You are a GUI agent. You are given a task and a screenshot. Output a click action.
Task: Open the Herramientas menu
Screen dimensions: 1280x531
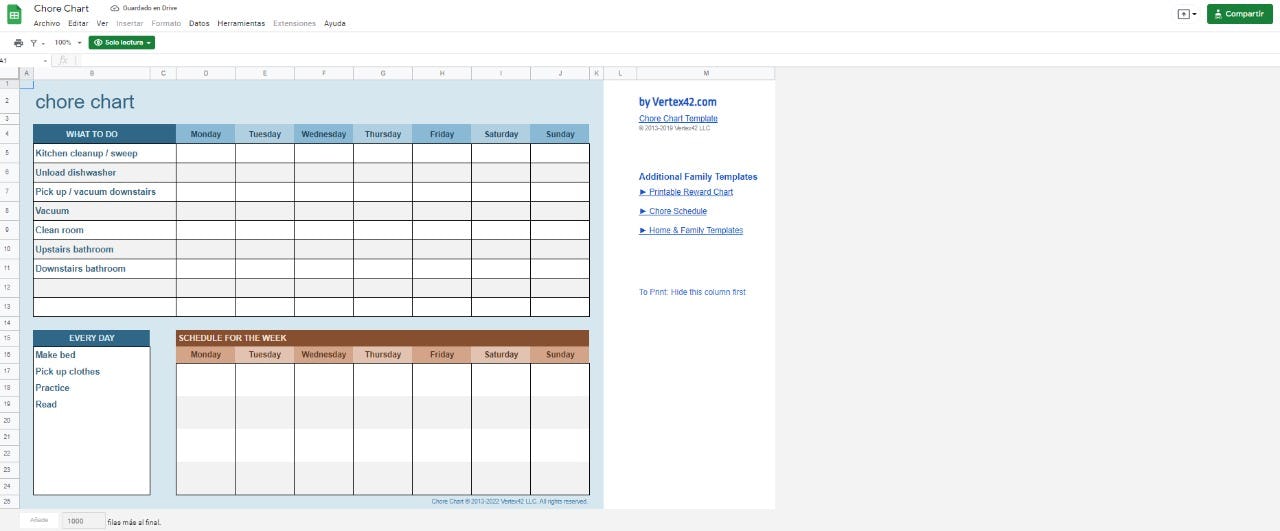241,23
